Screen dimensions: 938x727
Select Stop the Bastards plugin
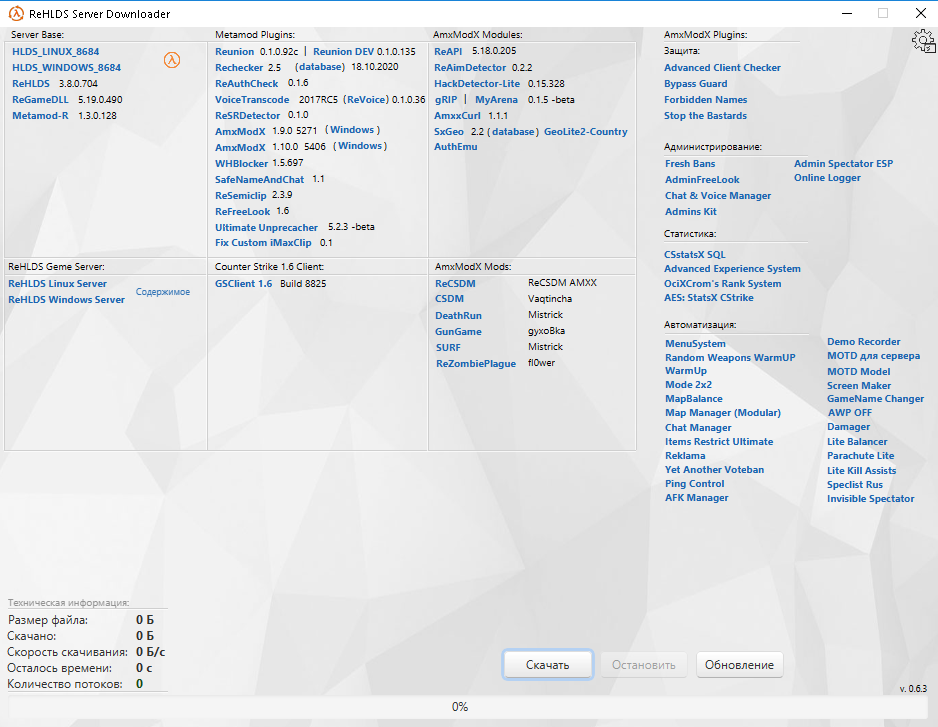pos(705,115)
